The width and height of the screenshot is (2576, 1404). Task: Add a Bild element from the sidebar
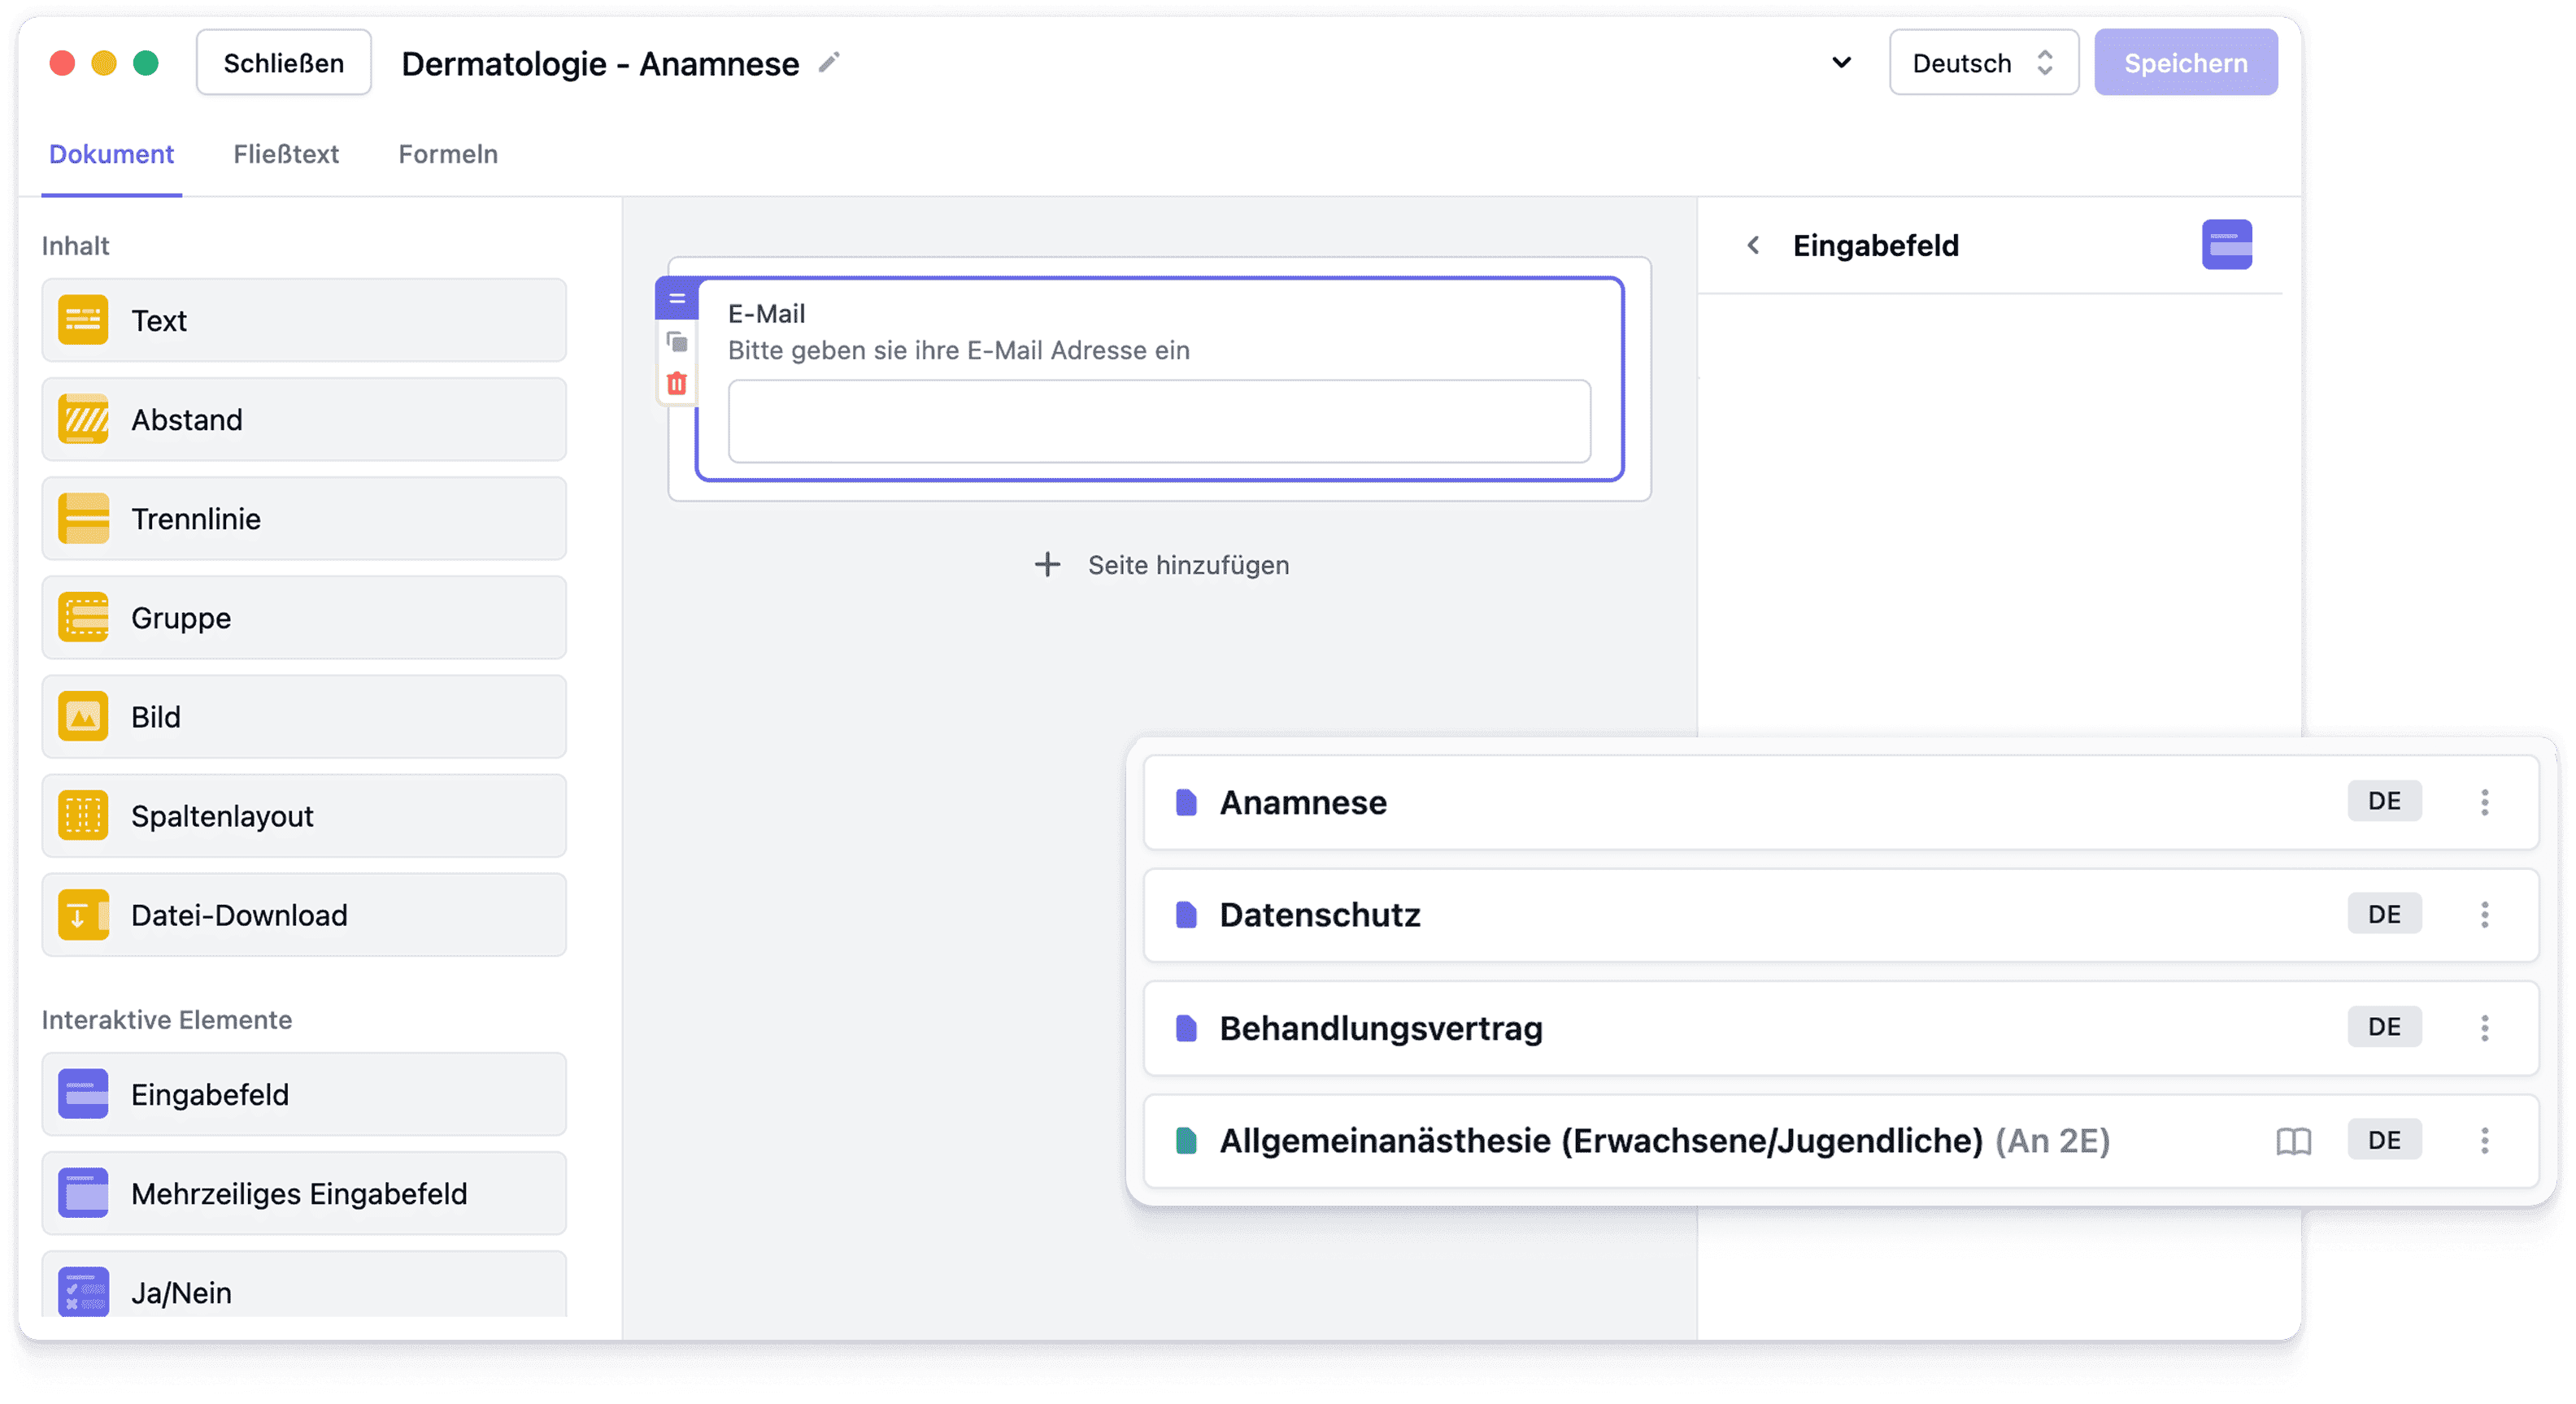pos(304,717)
